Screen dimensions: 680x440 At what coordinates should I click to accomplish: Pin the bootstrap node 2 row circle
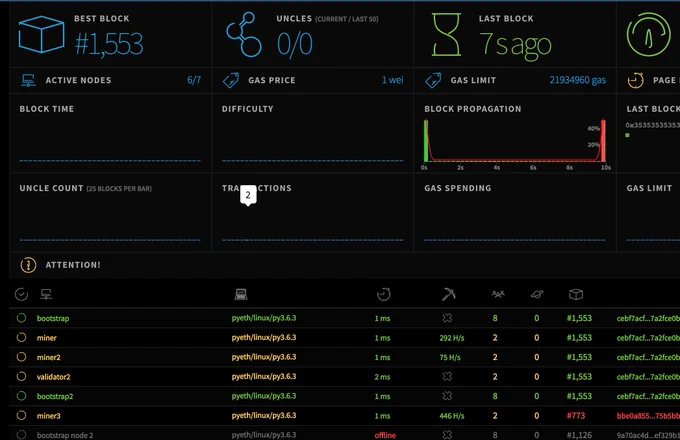coord(21,434)
